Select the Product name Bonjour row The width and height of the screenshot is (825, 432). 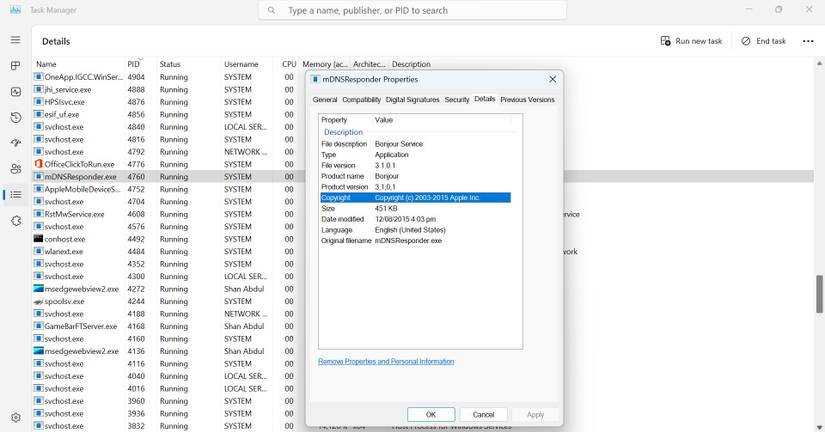[x=415, y=176]
